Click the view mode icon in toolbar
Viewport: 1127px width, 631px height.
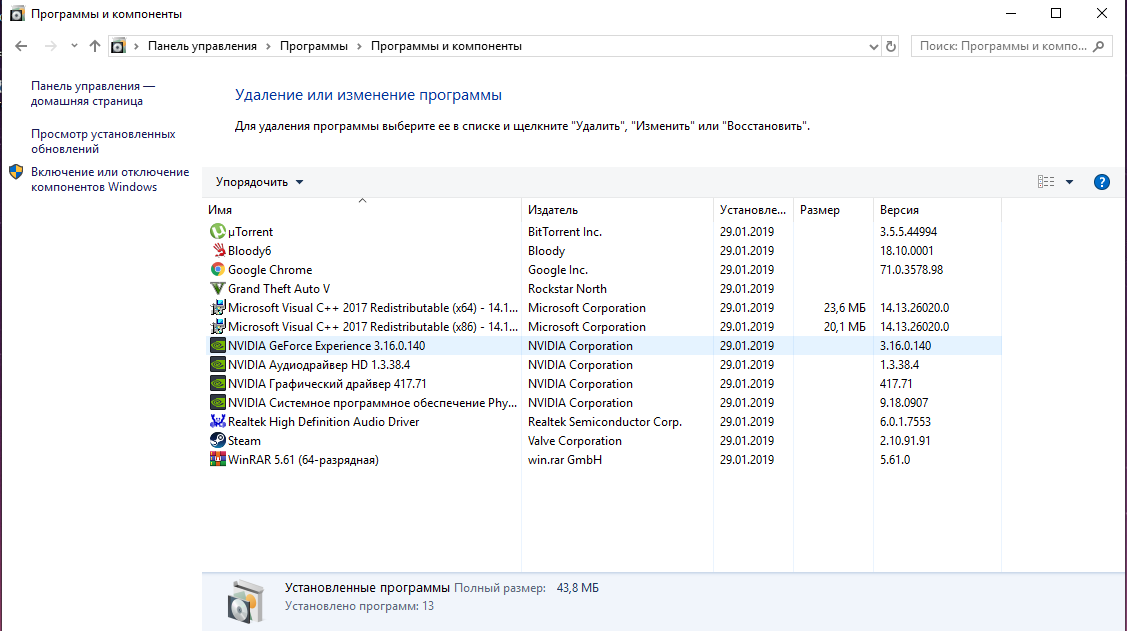[1046, 182]
